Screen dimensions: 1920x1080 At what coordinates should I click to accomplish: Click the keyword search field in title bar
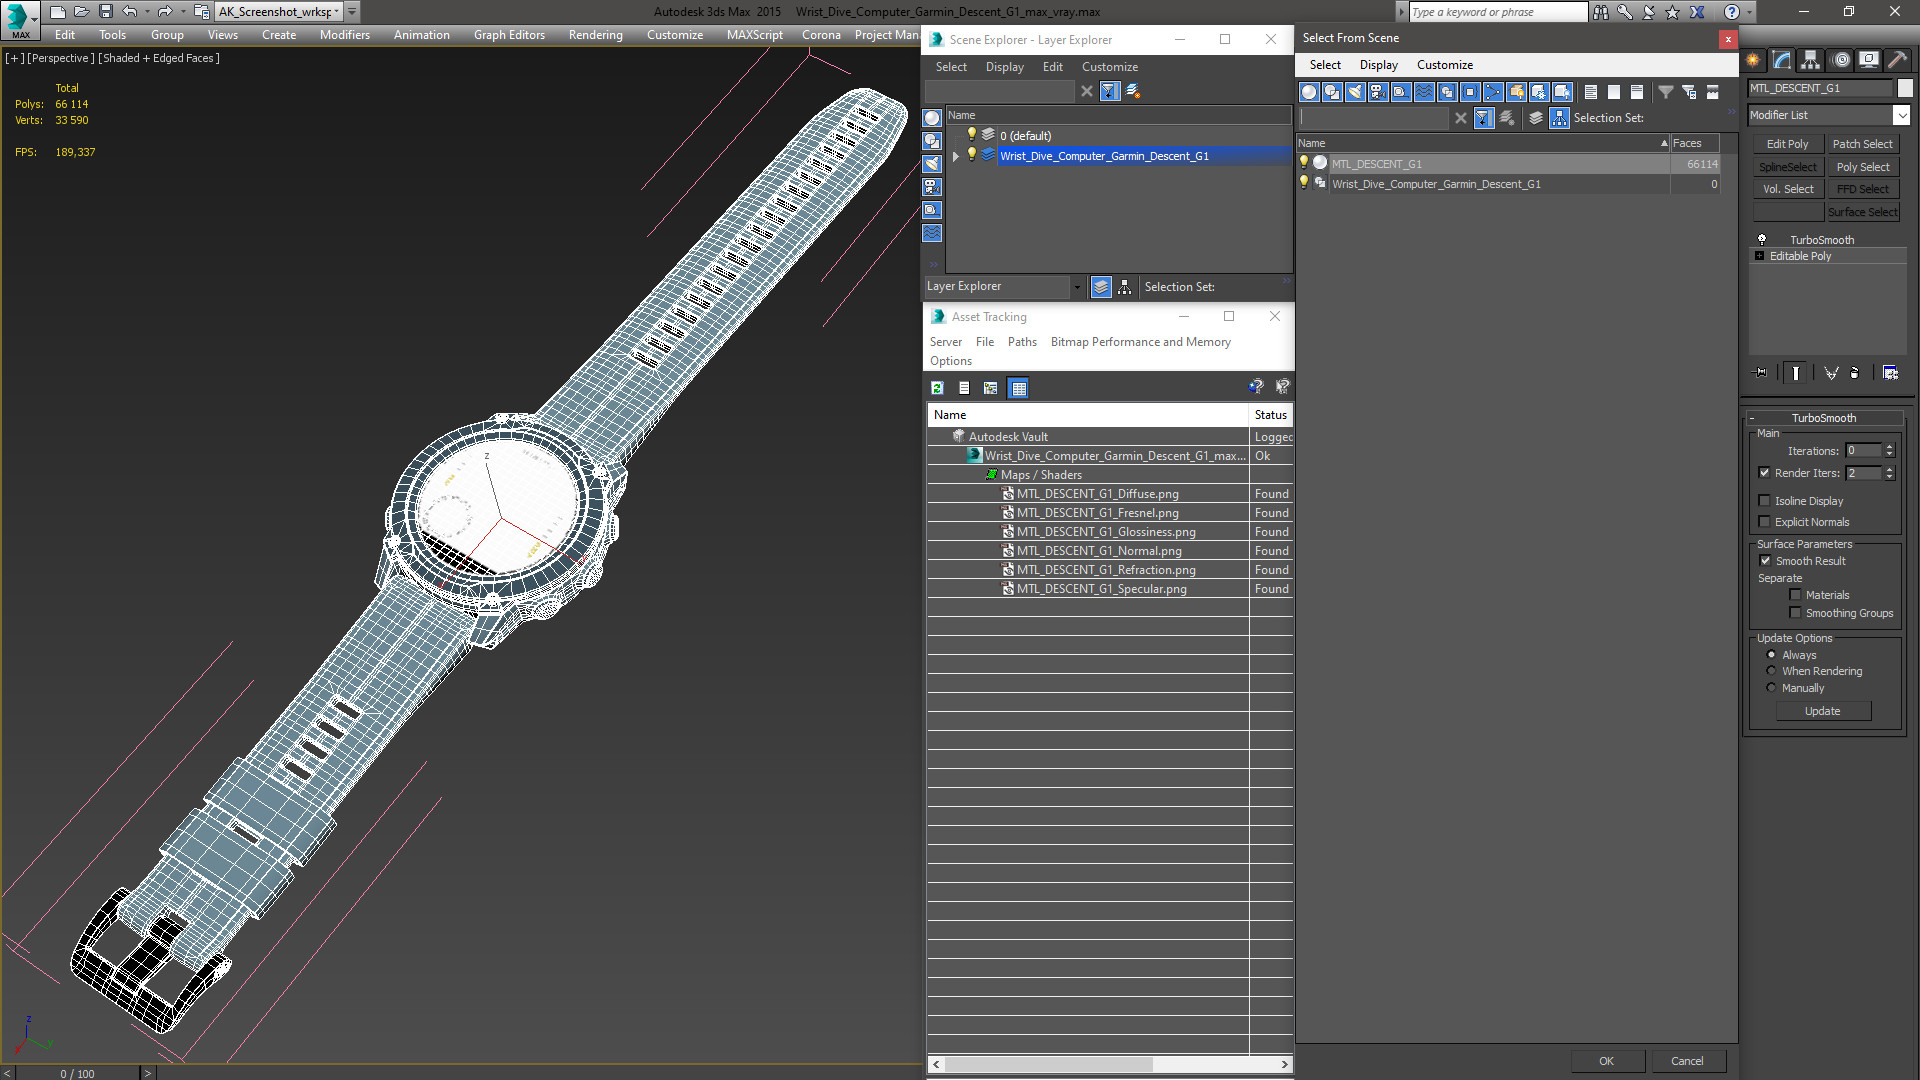(x=1497, y=12)
